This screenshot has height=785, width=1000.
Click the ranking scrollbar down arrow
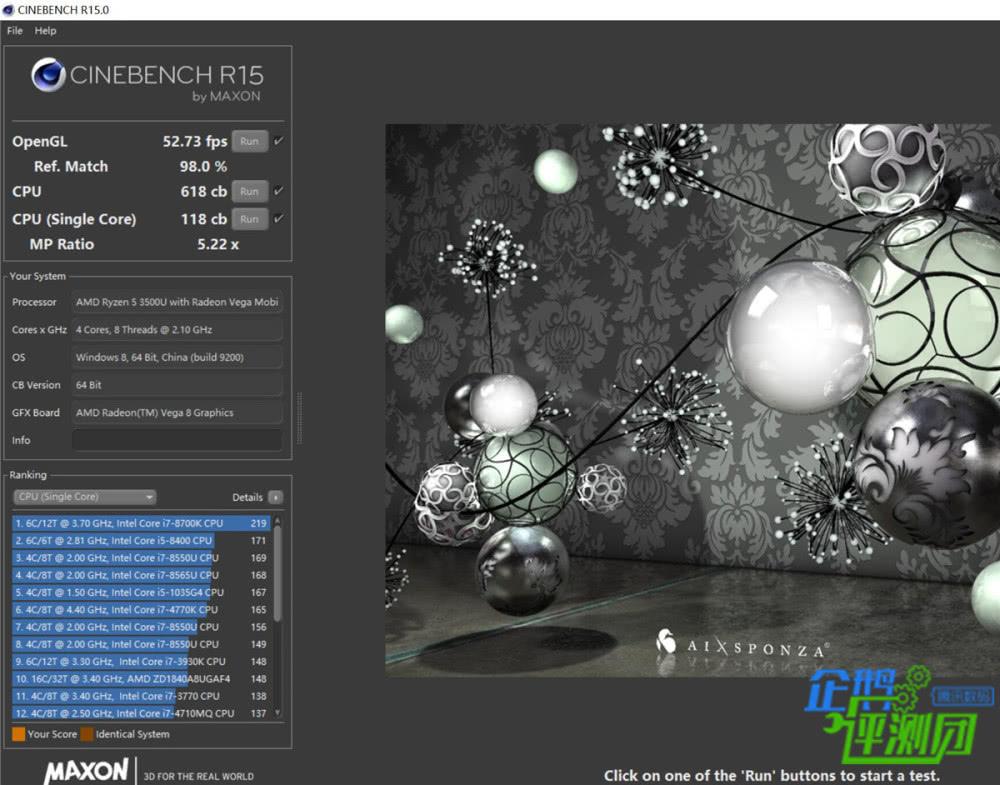277,713
